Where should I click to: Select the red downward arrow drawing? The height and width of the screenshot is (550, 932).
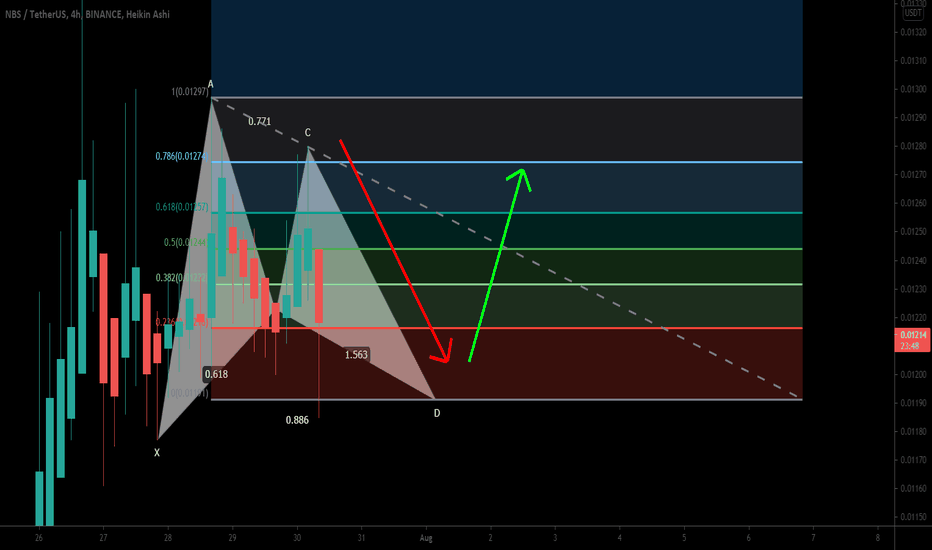(x=393, y=249)
